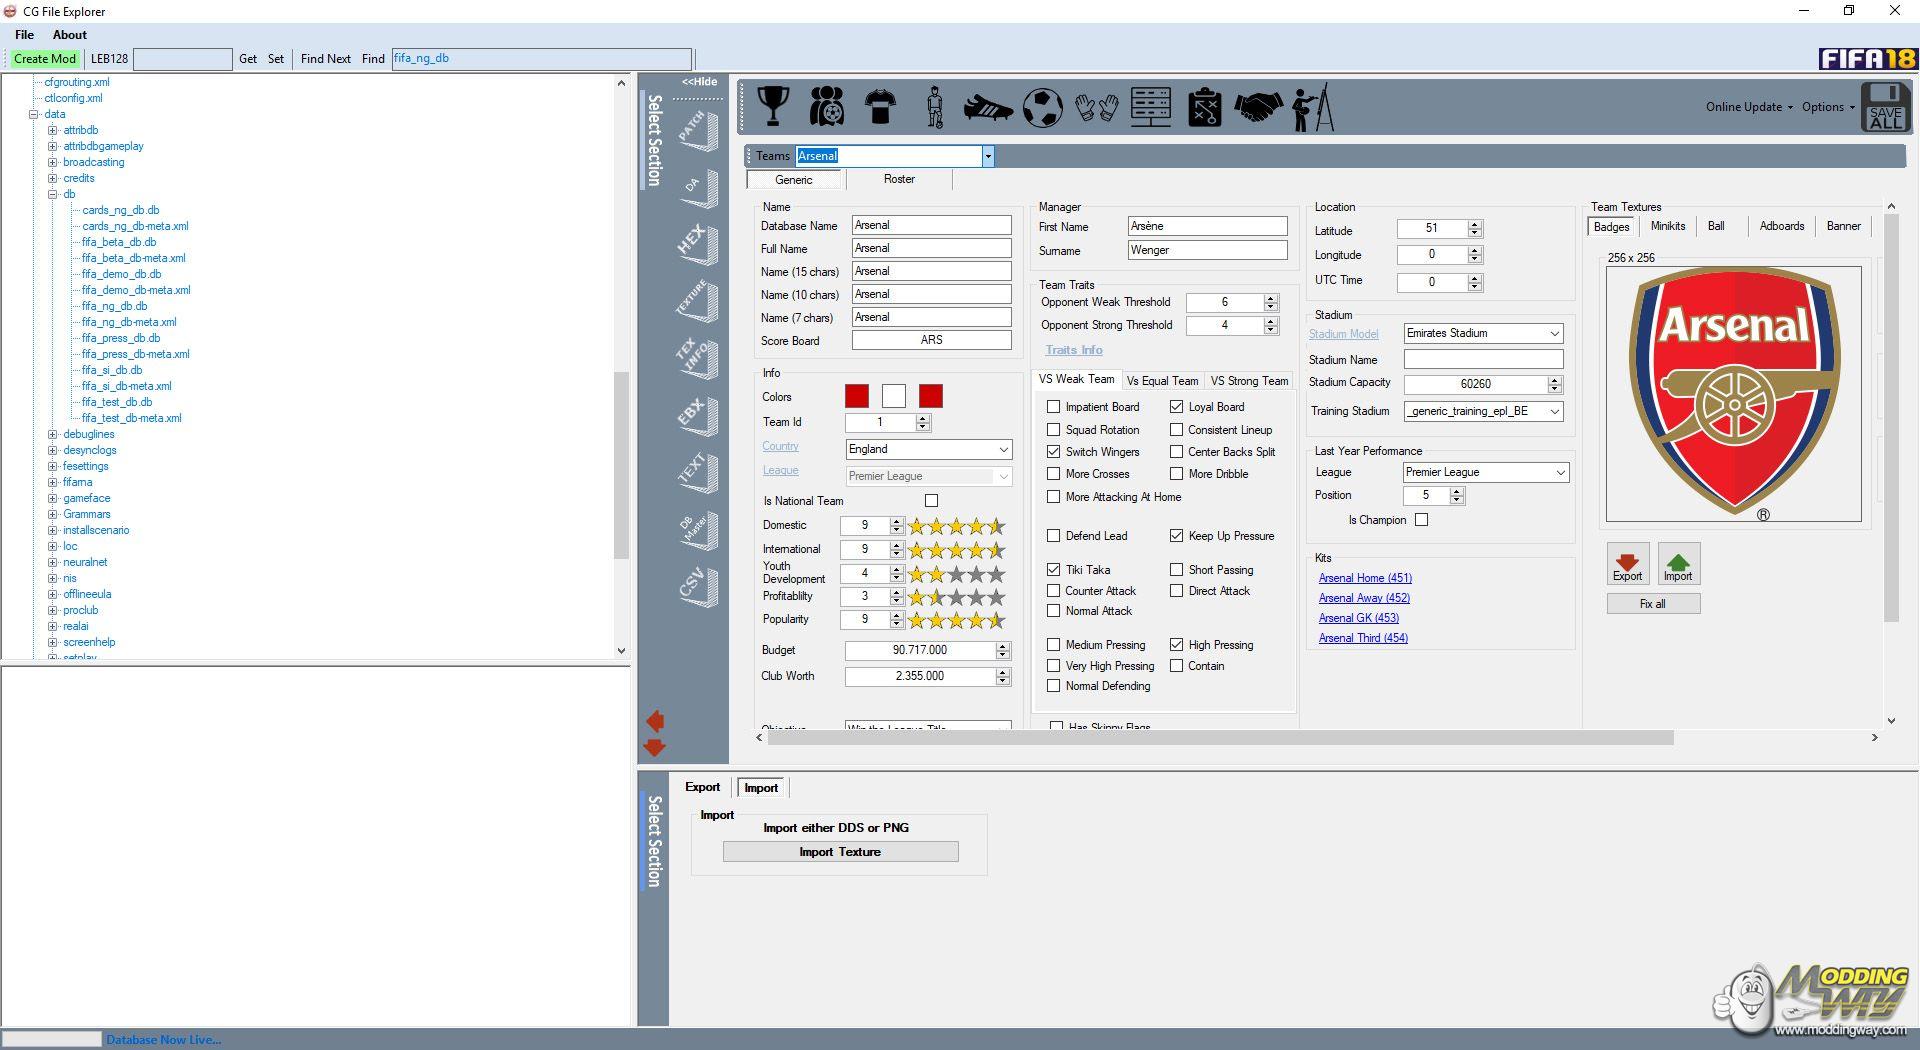Open the Arsenal Home (451) kit link
This screenshot has height=1050, width=1920.
tap(1365, 578)
